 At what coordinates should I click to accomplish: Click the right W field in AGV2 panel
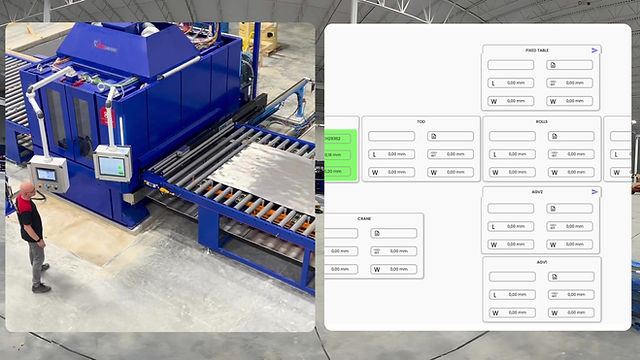(569, 244)
